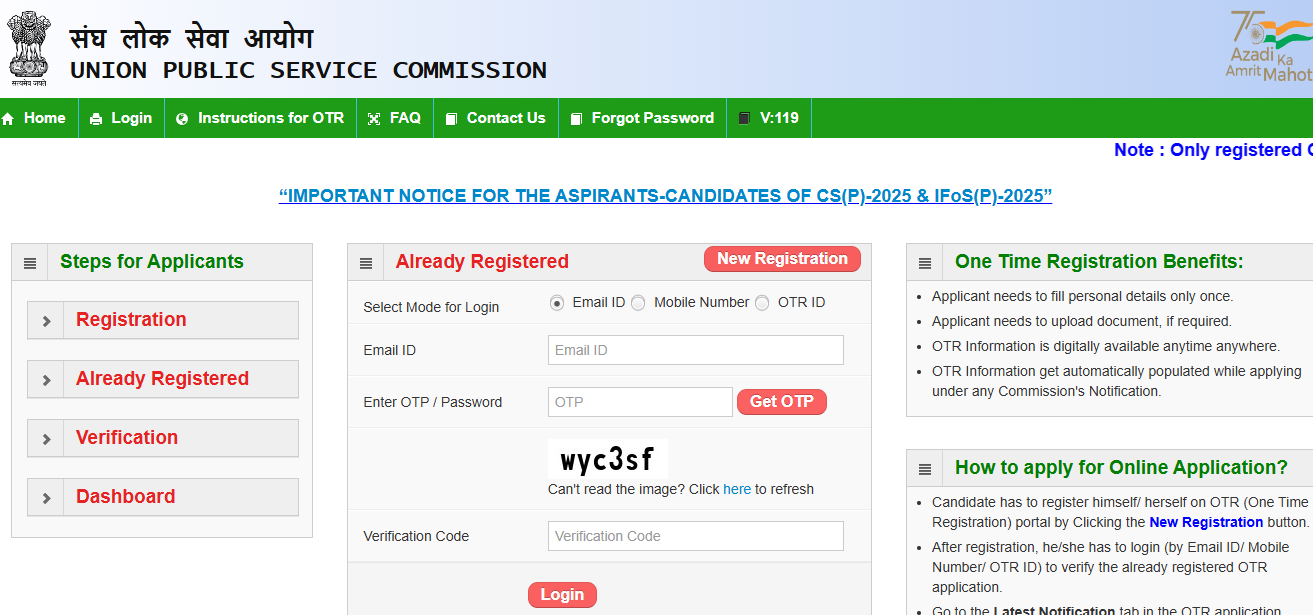1313x615 pixels.
Task: Click the Contact Us phone icon
Action: click(450, 118)
